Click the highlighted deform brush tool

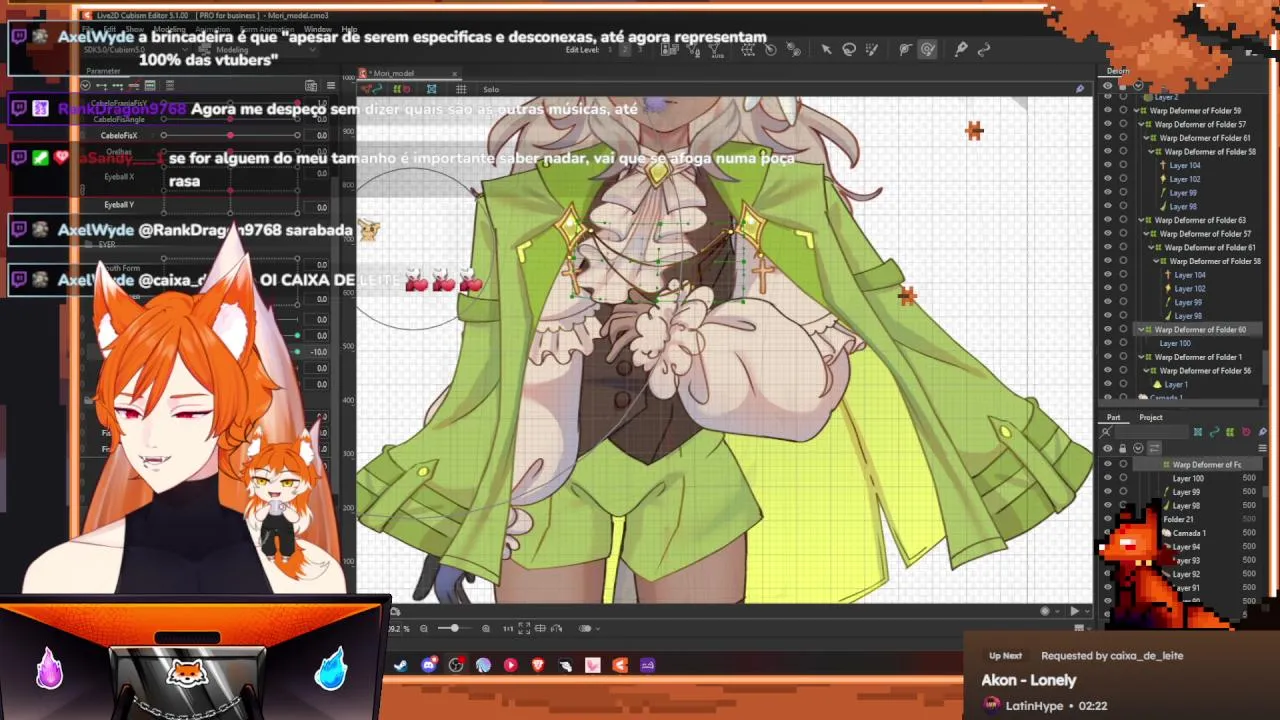click(x=928, y=49)
